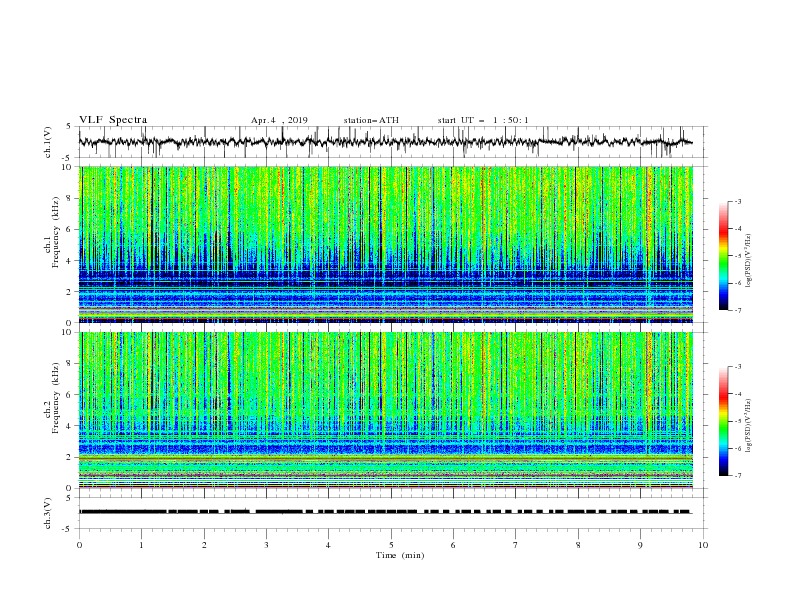Click the "8" frequency tick of ch.1 spectrogram
The height and width of the screenshot is (612, 792).
tap(70, 198)
